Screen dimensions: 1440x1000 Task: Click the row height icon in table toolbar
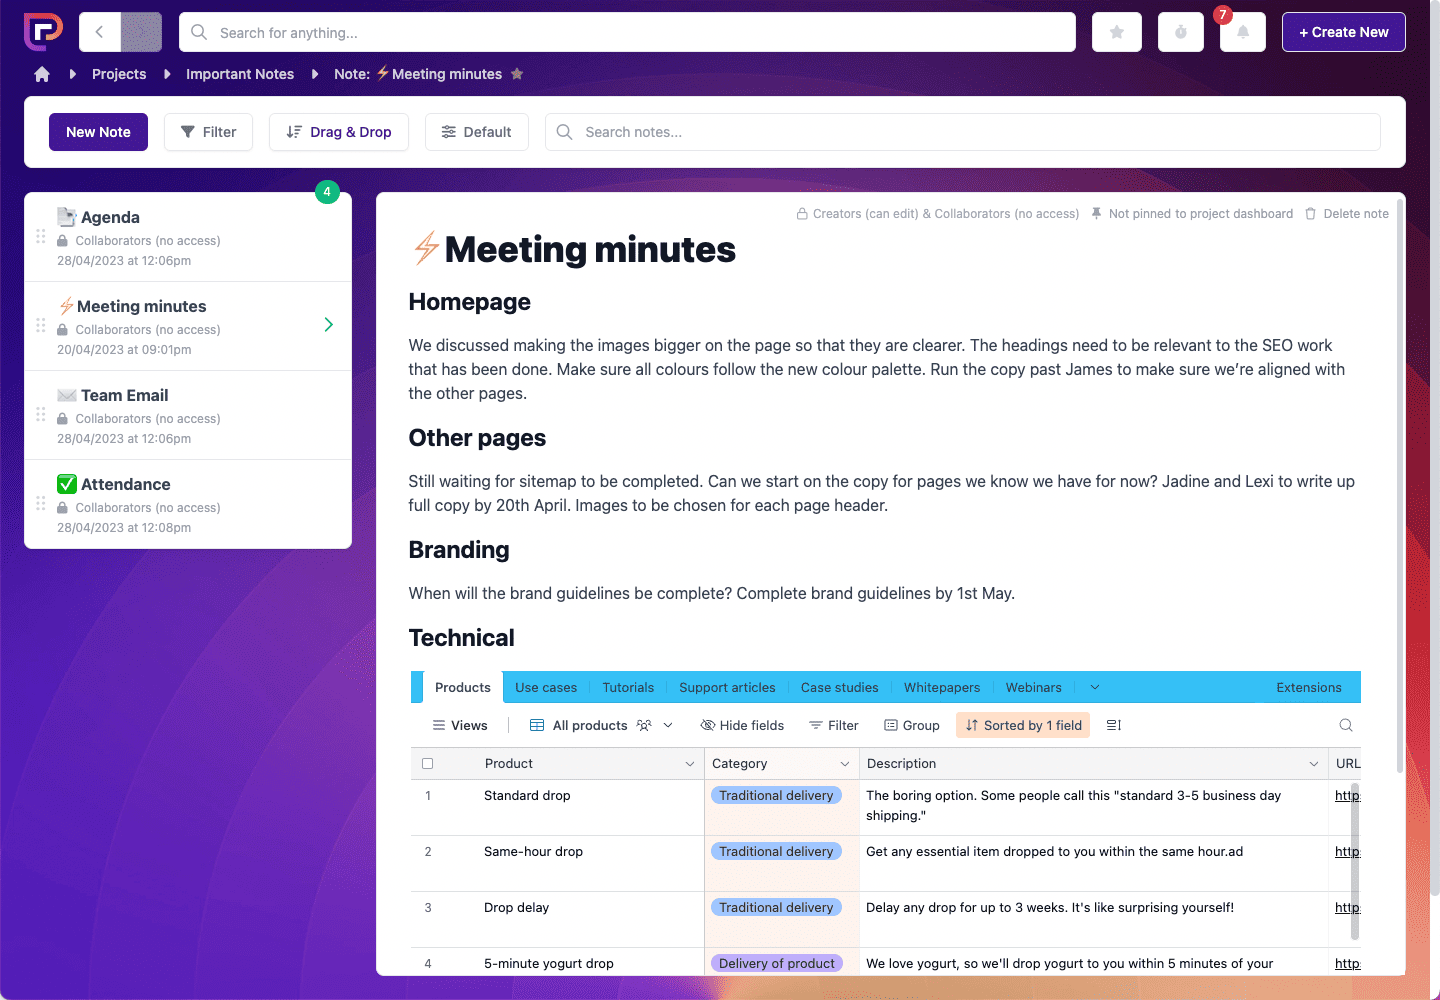pos(1114,725)
